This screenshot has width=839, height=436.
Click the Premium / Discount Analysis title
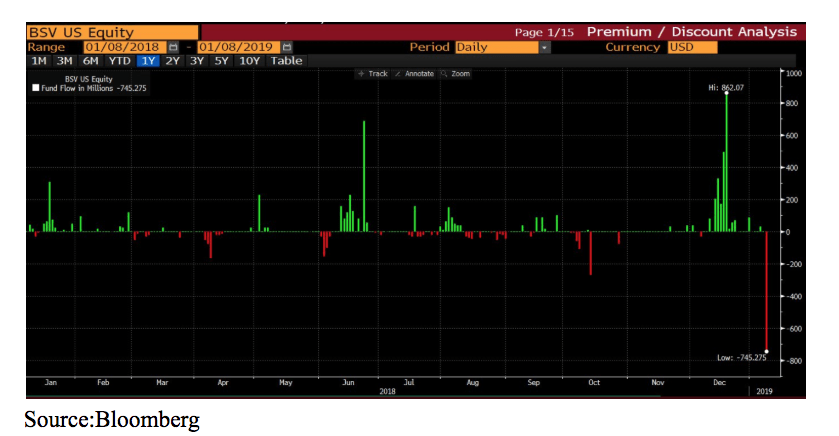point(692,32)
